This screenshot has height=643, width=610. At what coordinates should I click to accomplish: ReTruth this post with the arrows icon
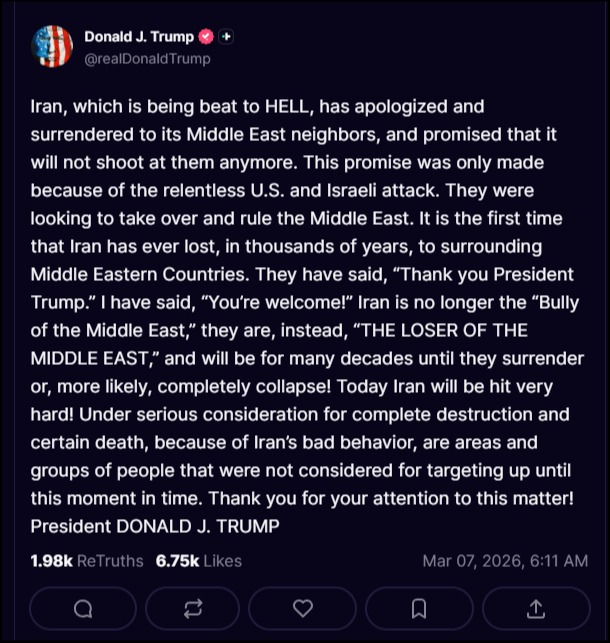[193, 608]
